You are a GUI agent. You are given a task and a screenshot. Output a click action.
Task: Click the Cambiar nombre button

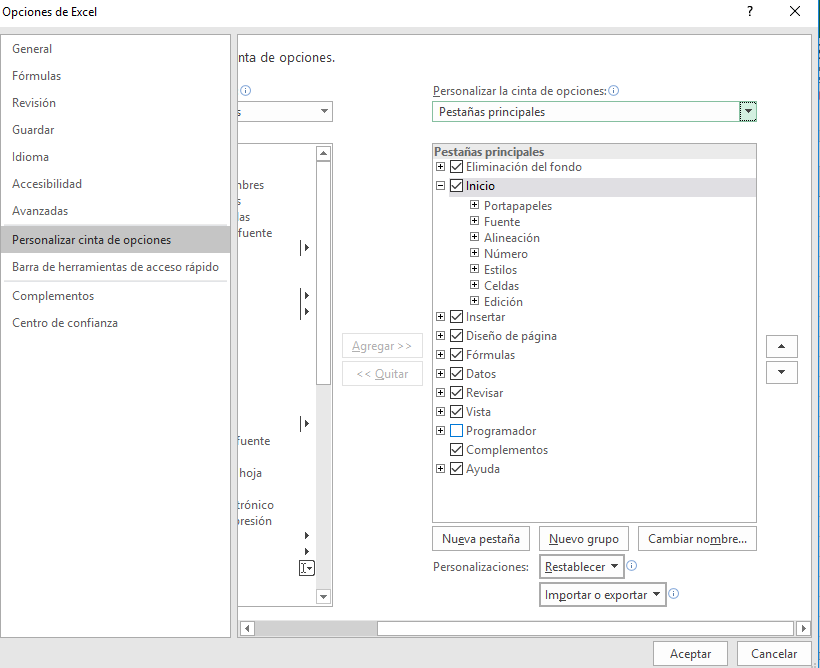(697, 539)
